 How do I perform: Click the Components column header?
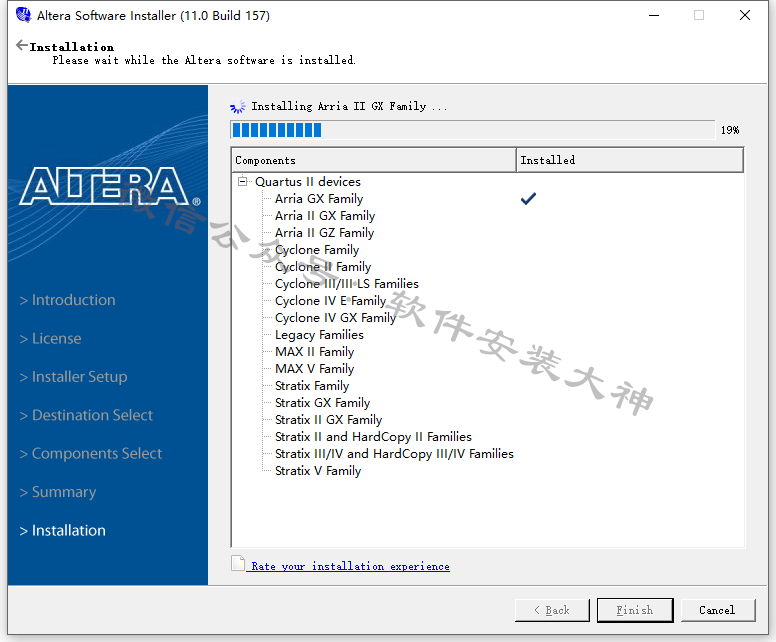(374, 160)
